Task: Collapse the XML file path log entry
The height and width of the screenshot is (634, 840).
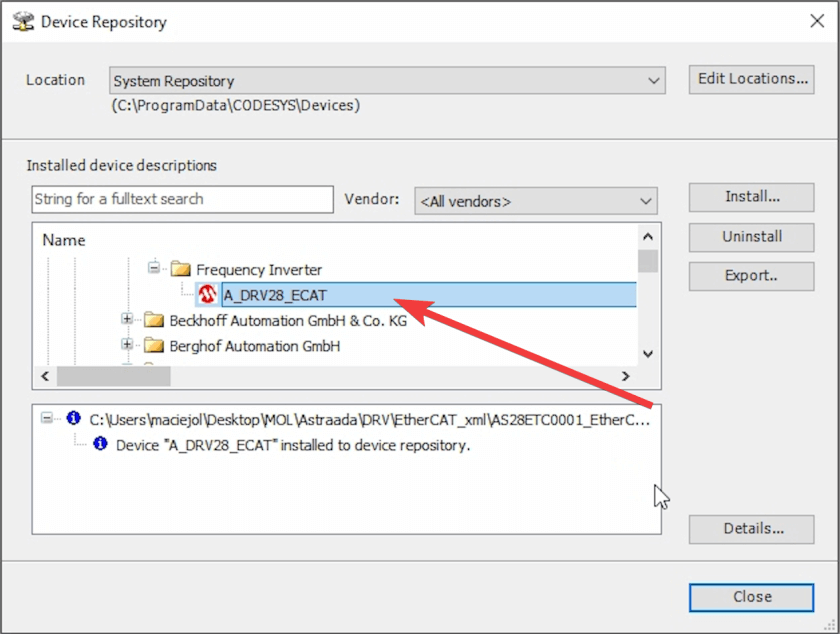Action: (x=47, y=418)
